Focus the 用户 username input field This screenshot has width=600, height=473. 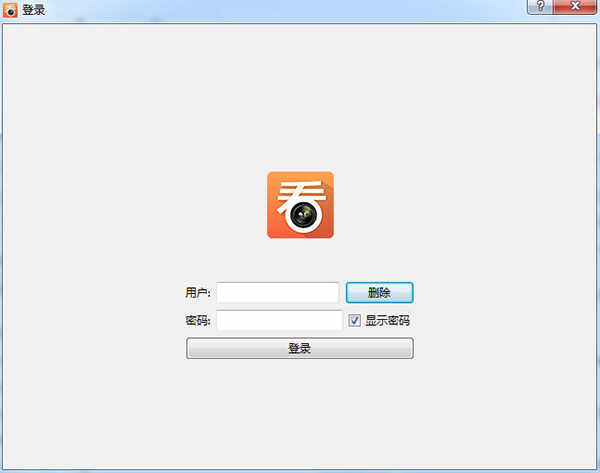277,293
